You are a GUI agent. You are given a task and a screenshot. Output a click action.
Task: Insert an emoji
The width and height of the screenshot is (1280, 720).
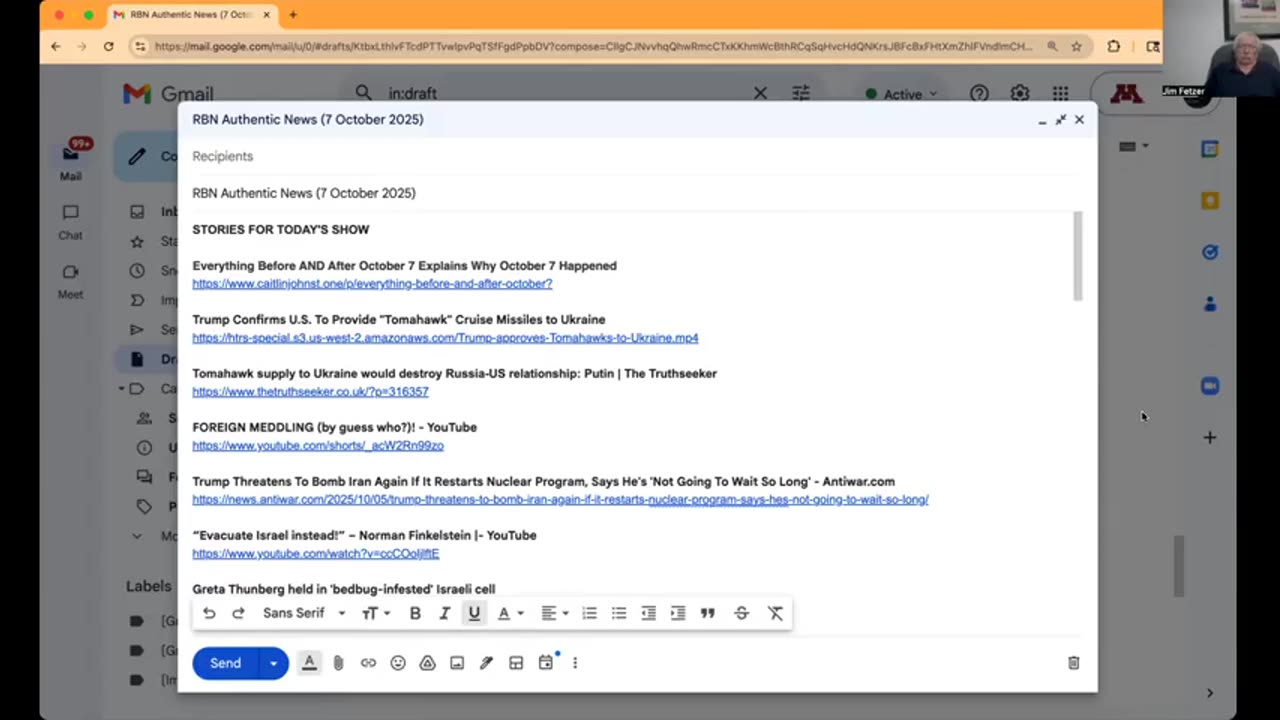(x=398, y=663)
